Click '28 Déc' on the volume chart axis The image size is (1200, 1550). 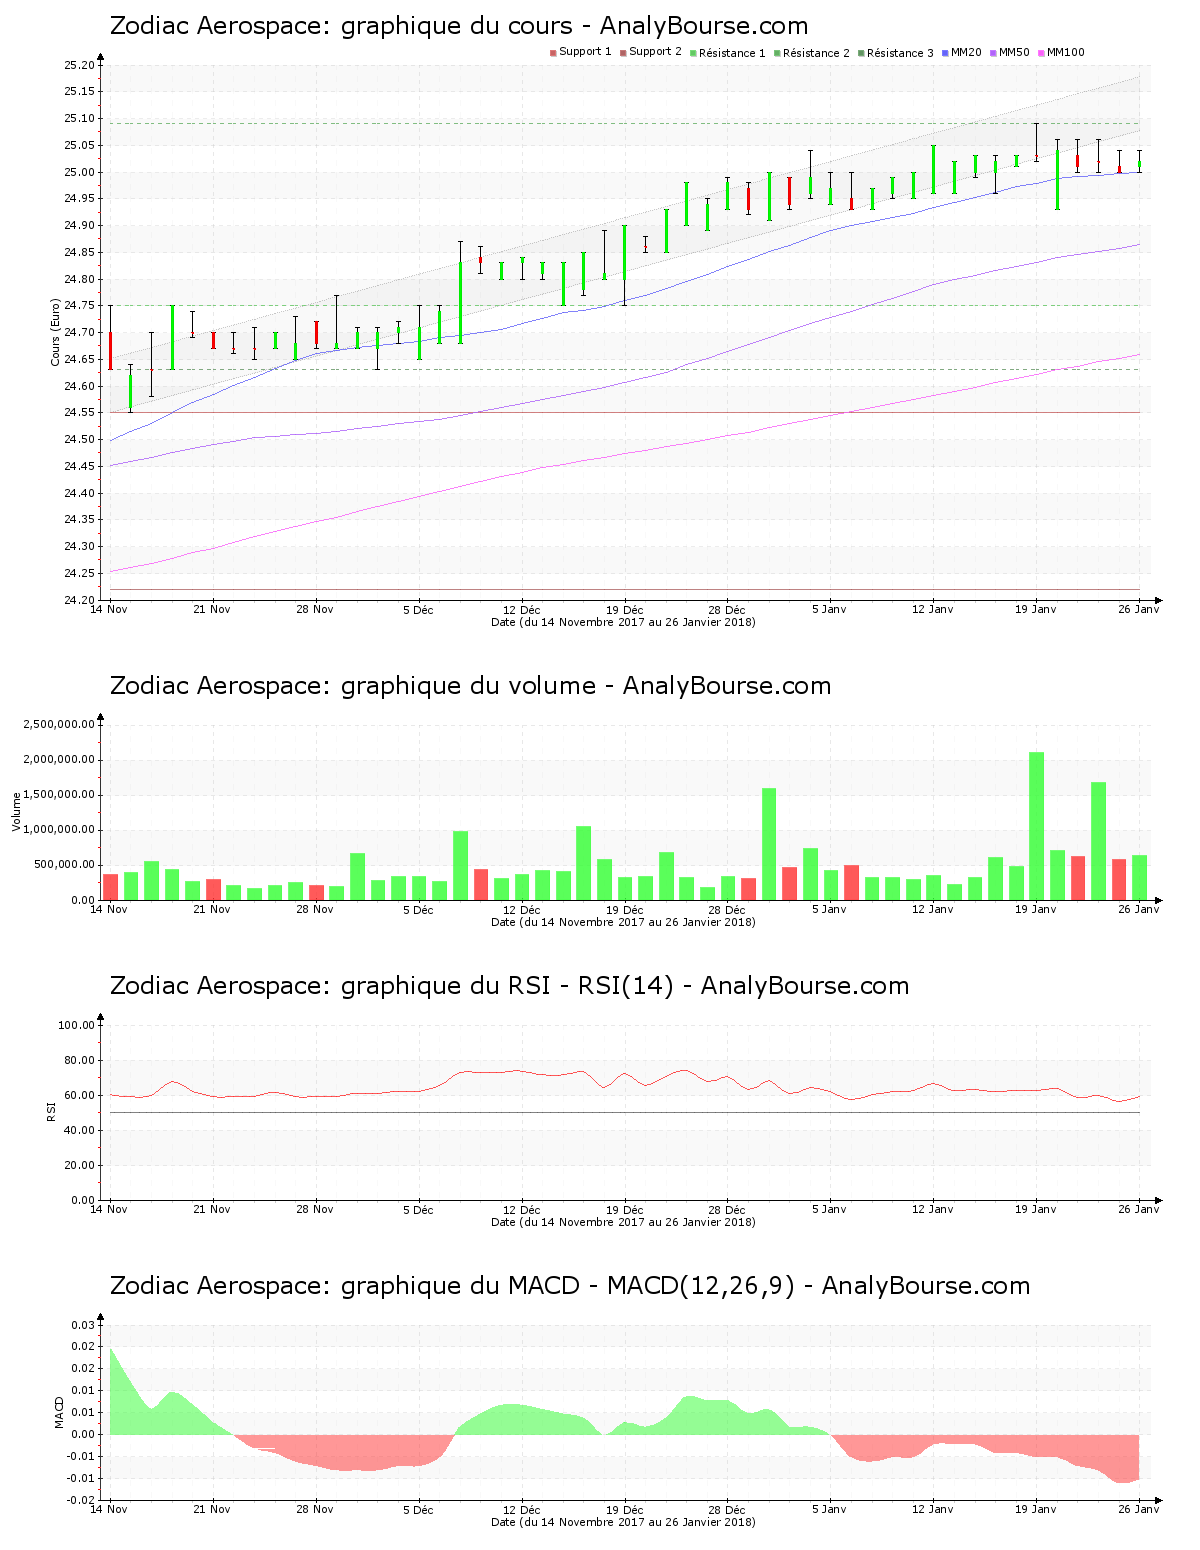point(727,909)
